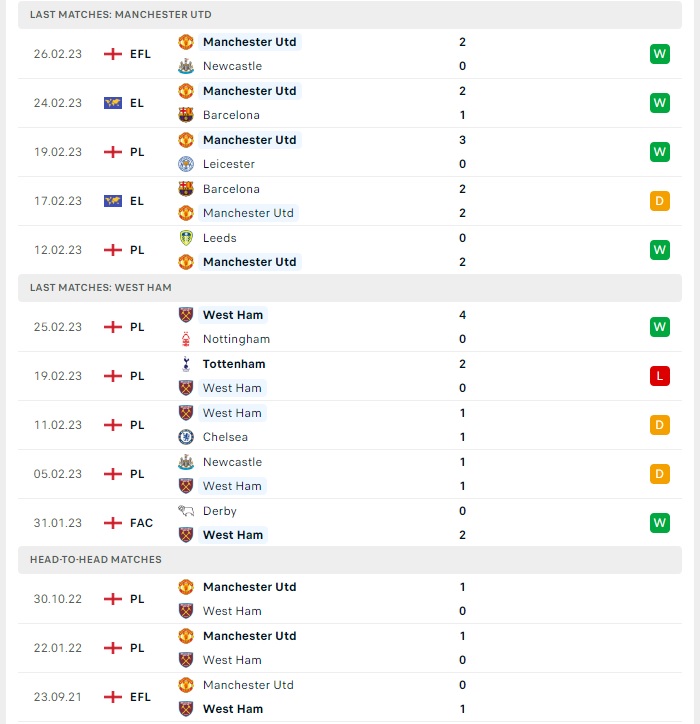The image size is (700, 724).
Task: Click the orange D badge for the Chelsea match
Action: [659, 425]
